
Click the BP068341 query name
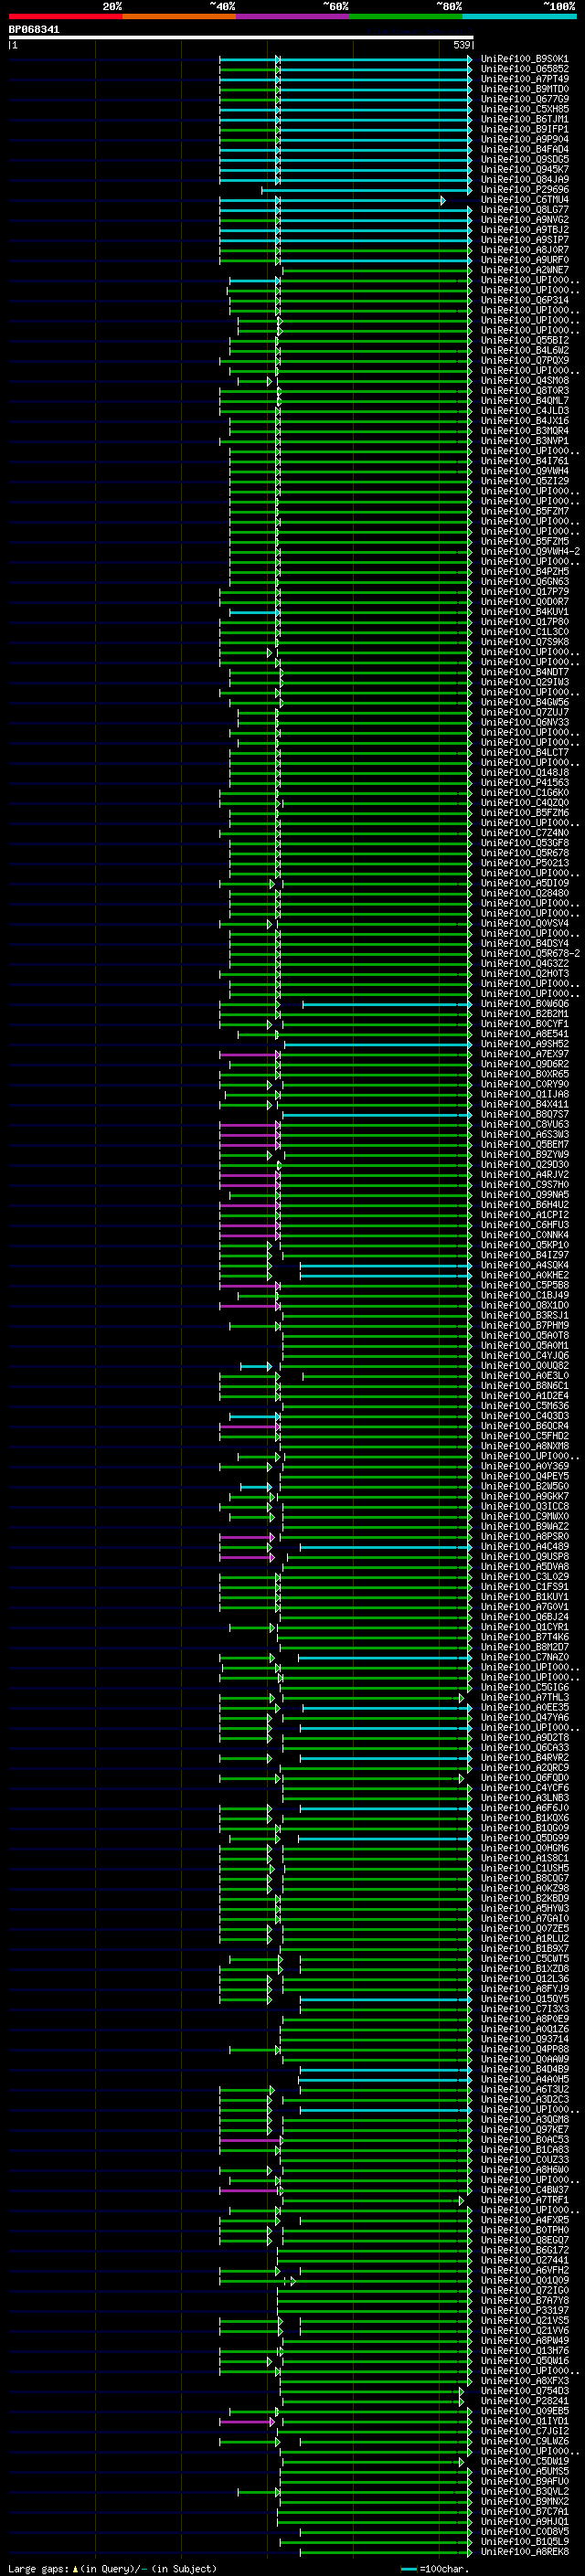(34, 29)
